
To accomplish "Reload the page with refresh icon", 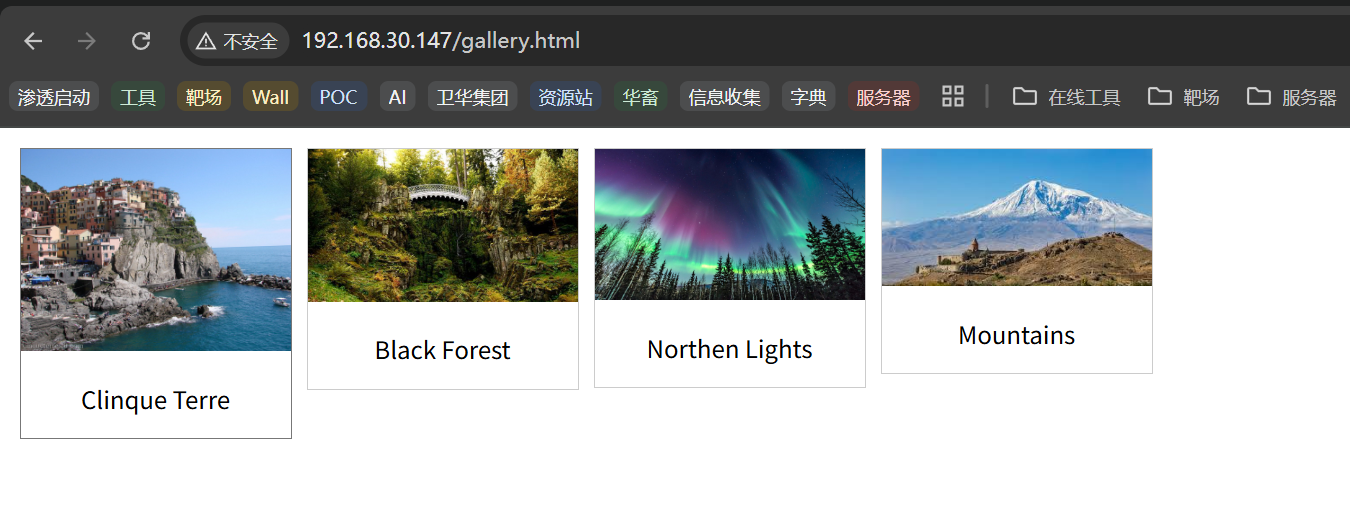I will pyautogui.click(x=141, y=41).
